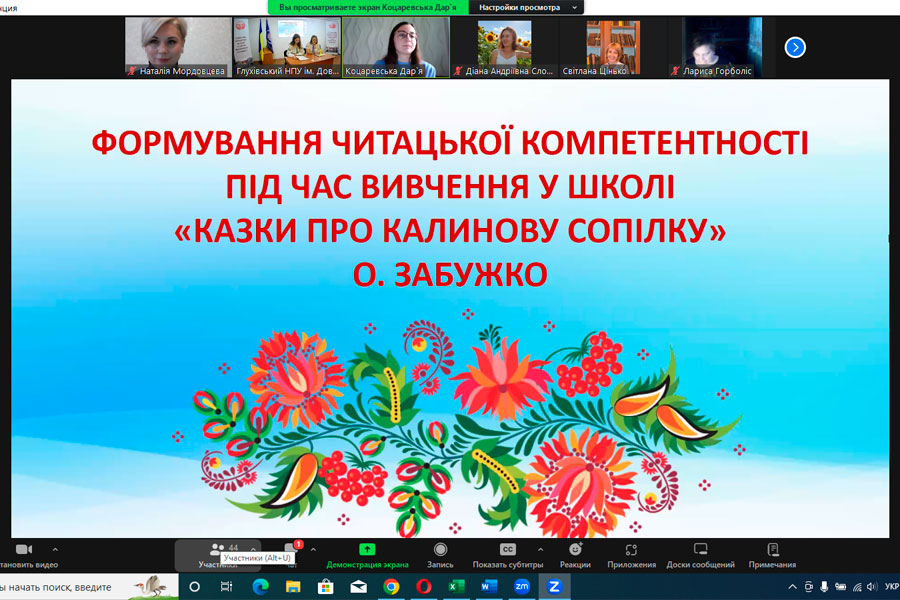
Task: Click the slide text О. ЗАБУЖКО
Action: click(450, 274)
